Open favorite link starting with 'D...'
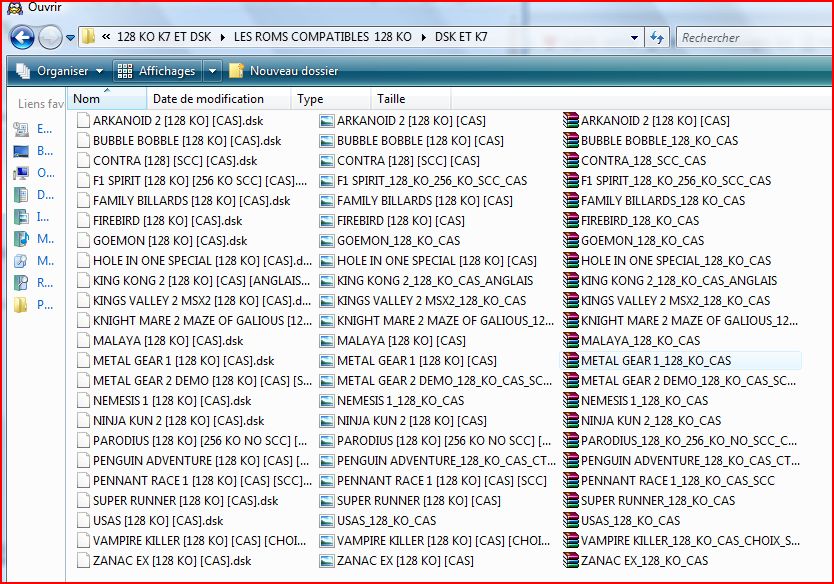The width and height of the screenshot is (834, 584). (33, 195)
